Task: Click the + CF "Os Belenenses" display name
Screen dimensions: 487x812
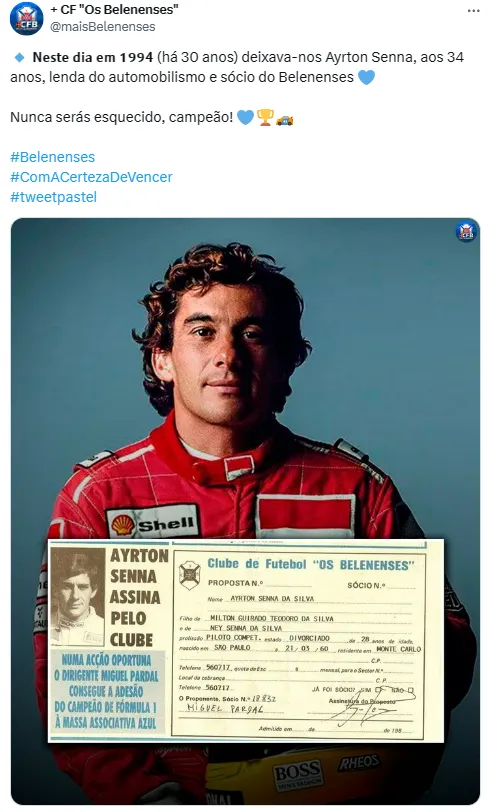Action: tap(114, 9)
